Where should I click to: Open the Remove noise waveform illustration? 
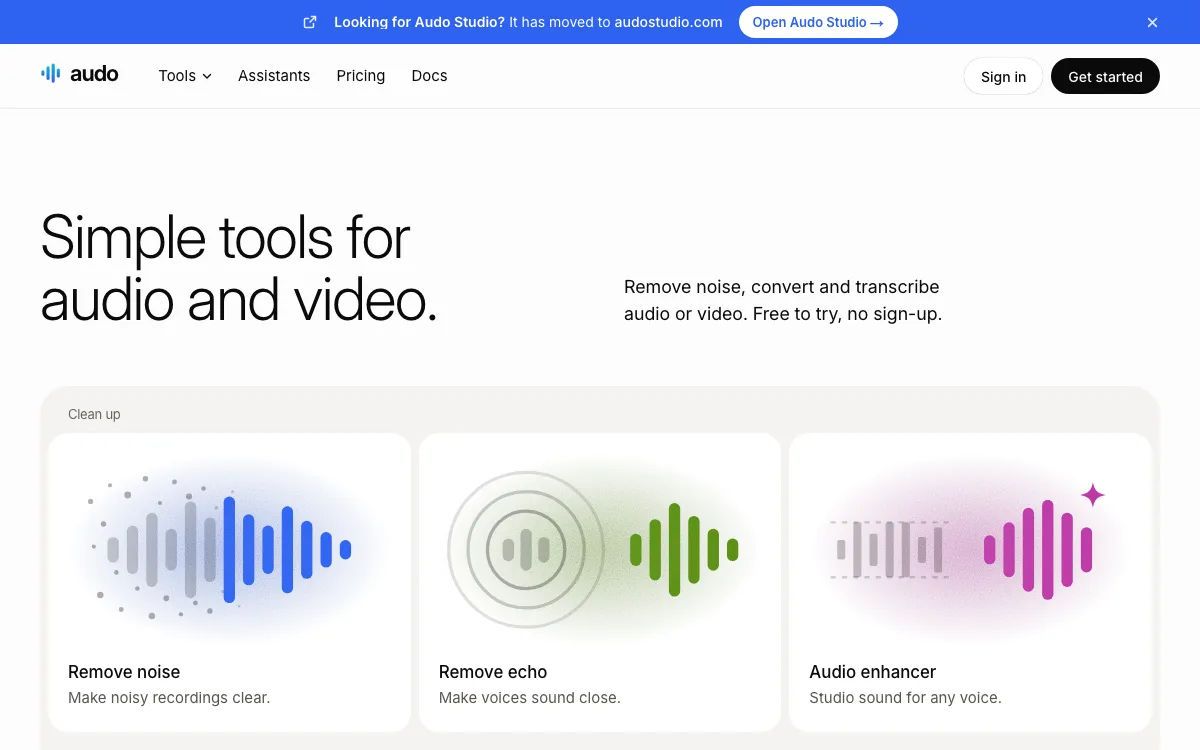pos(230,548)
